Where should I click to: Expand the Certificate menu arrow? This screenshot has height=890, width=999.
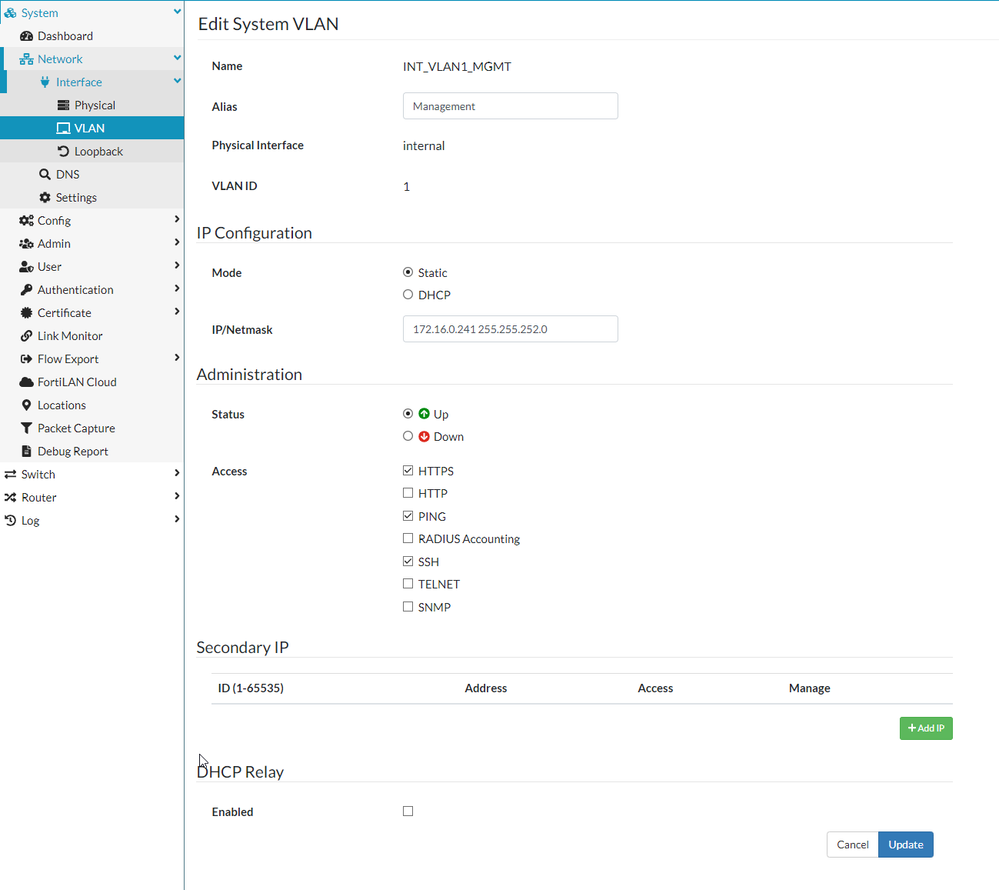(177, 312)
